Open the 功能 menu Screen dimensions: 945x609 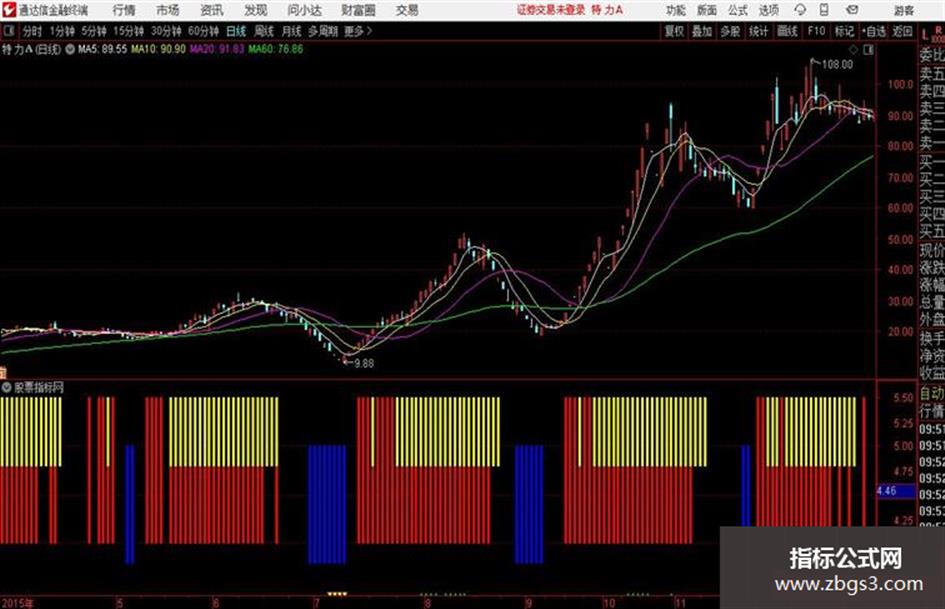[676, 10]
